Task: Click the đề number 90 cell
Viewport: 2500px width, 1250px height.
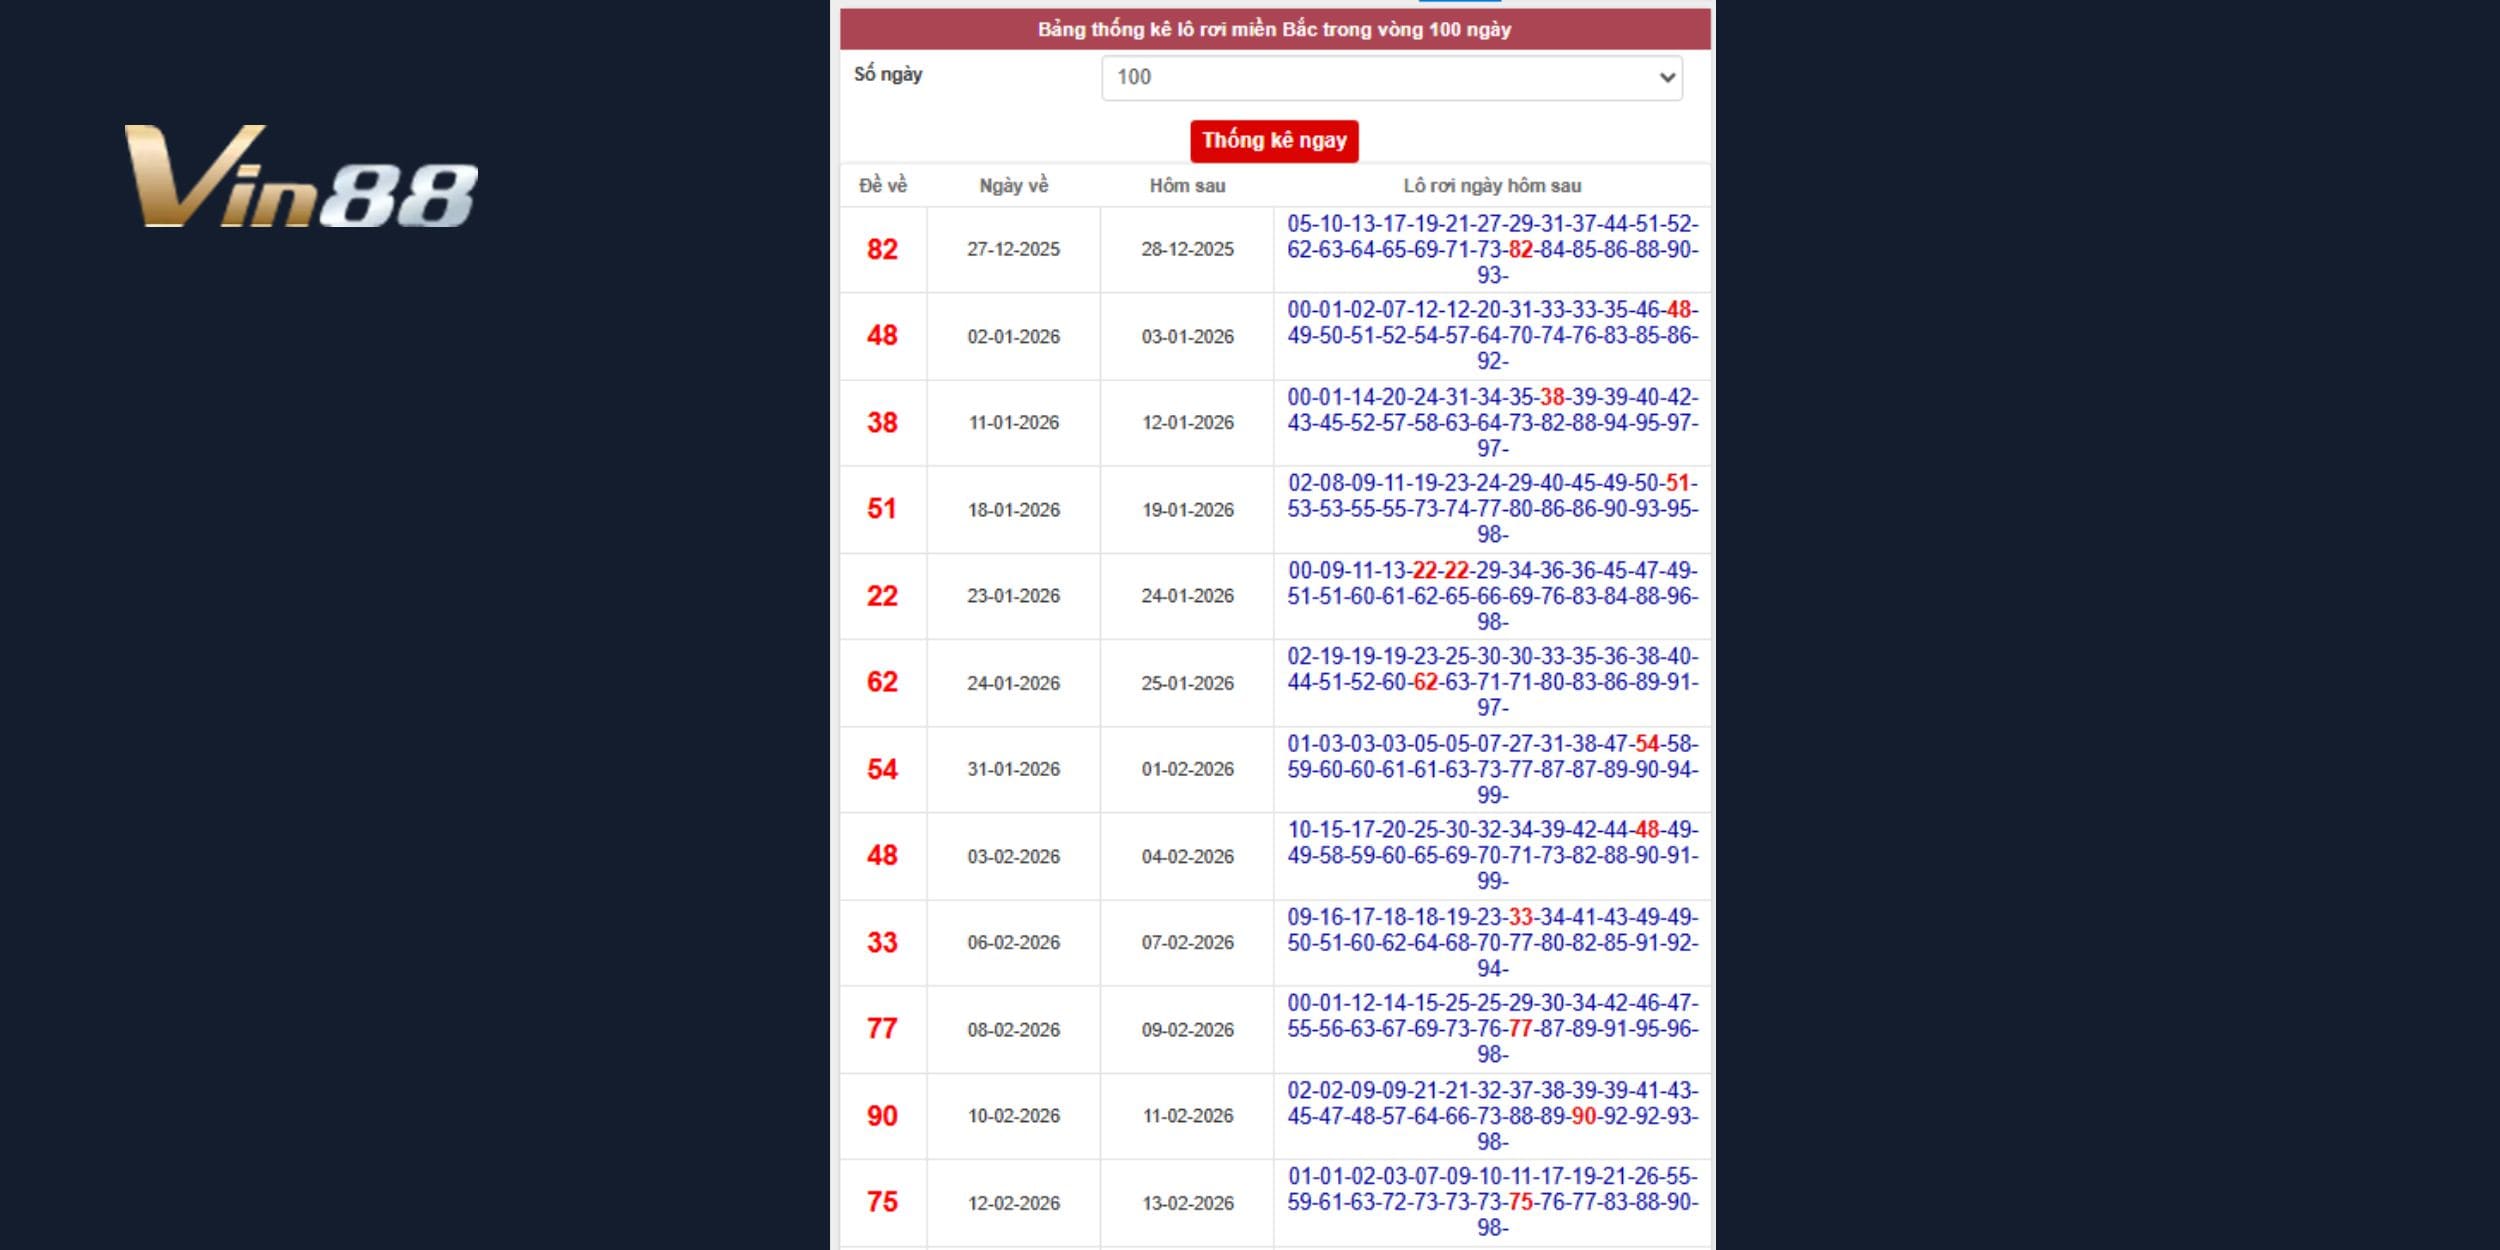Action: (882, 1116)
